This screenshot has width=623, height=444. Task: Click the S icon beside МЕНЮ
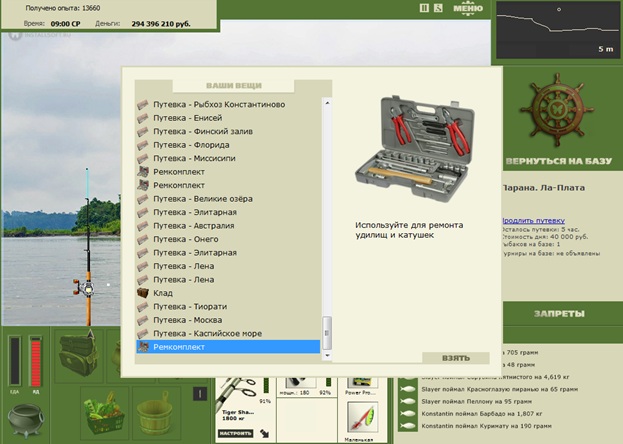(438, 8)
